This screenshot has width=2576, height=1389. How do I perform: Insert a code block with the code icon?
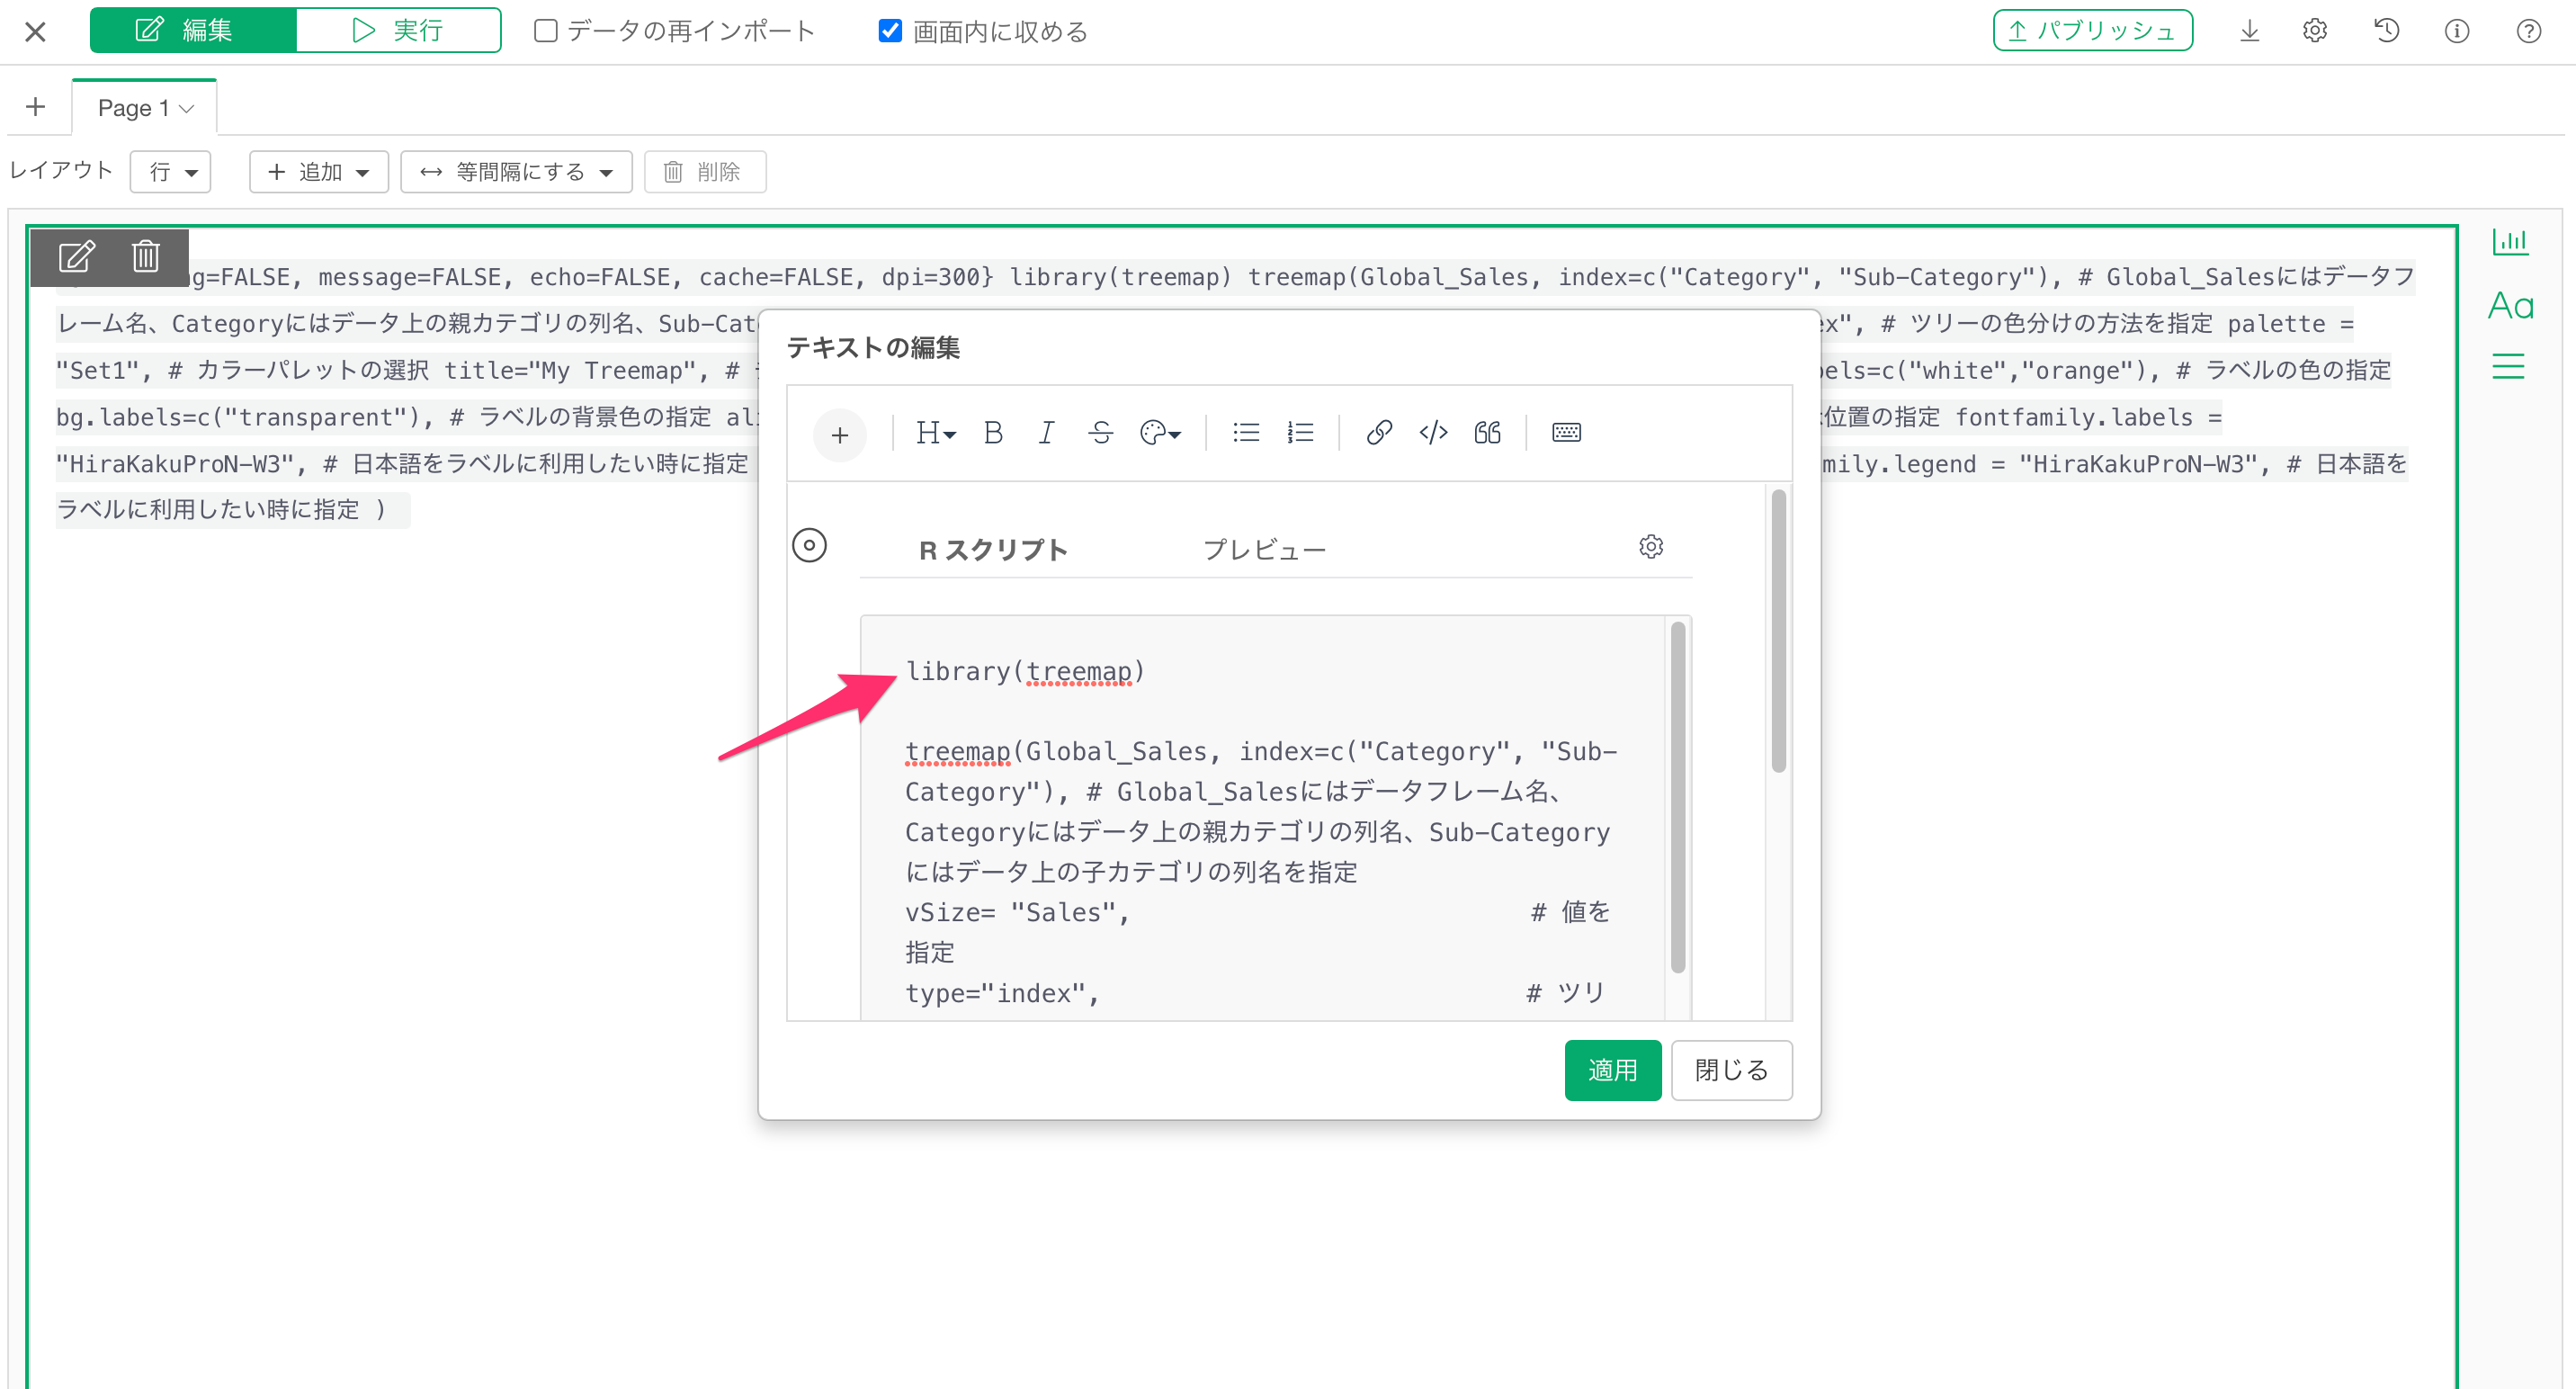(x=1433, y=433)
